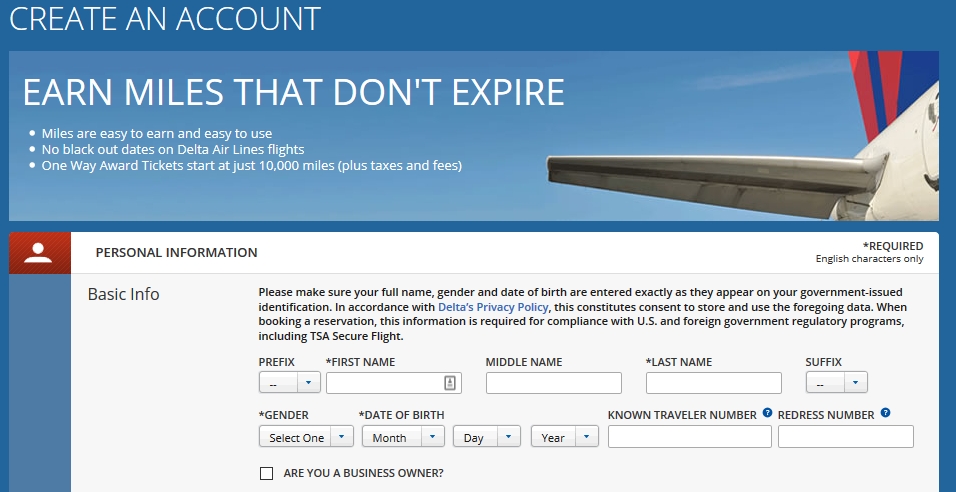
Task: Focus the Middle Name input field
Action: click(554, 383)
